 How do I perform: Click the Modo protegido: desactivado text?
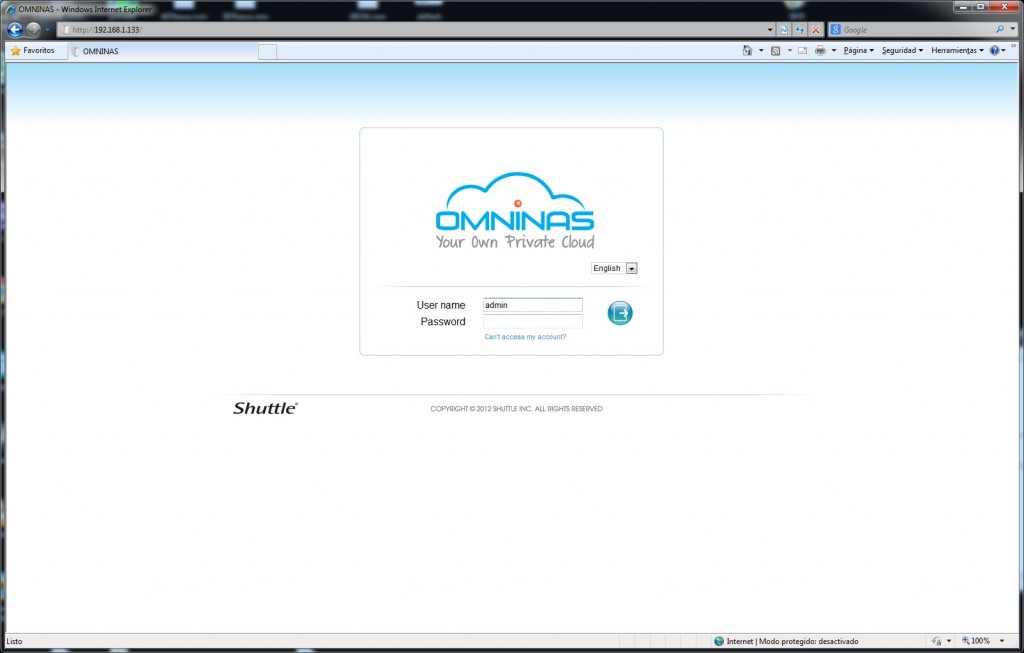click(x=808, y=641)
